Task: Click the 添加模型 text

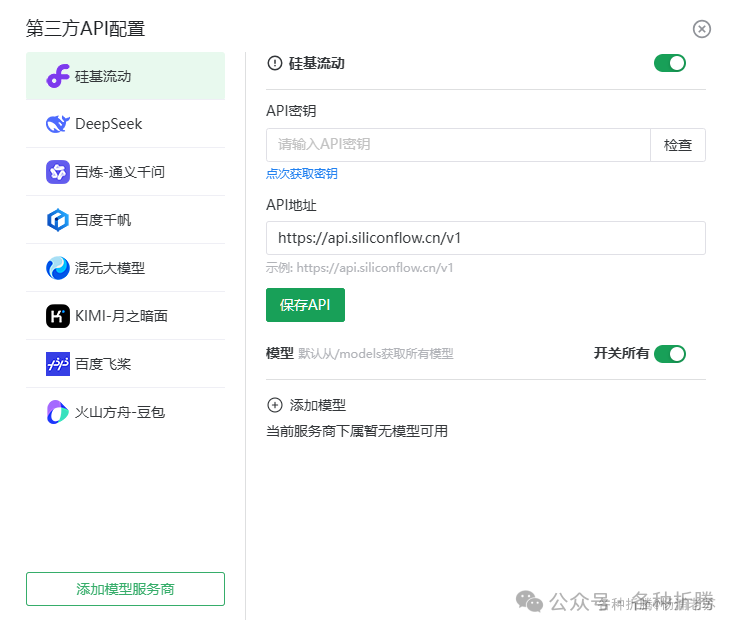Action: [318, 405]
